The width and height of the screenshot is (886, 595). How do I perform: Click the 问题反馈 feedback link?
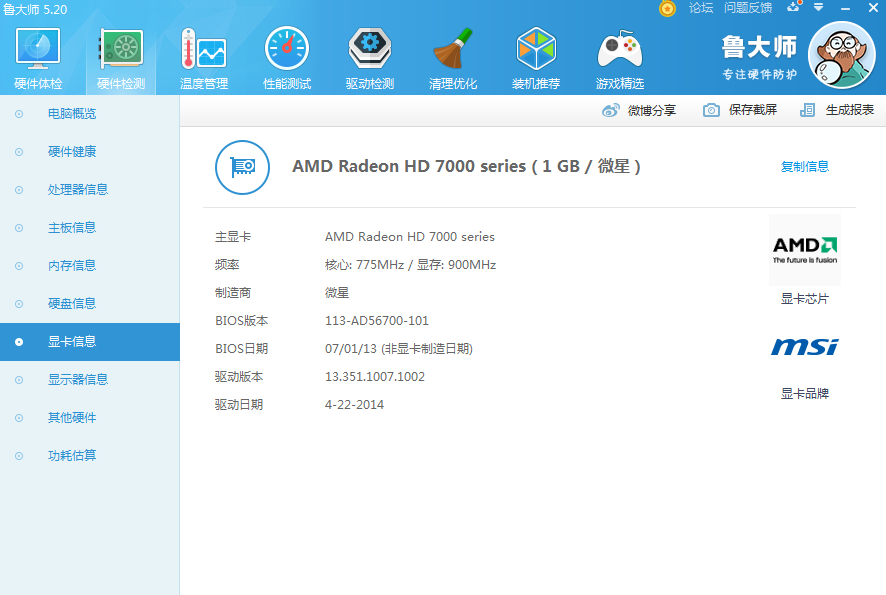pos(748,8)
